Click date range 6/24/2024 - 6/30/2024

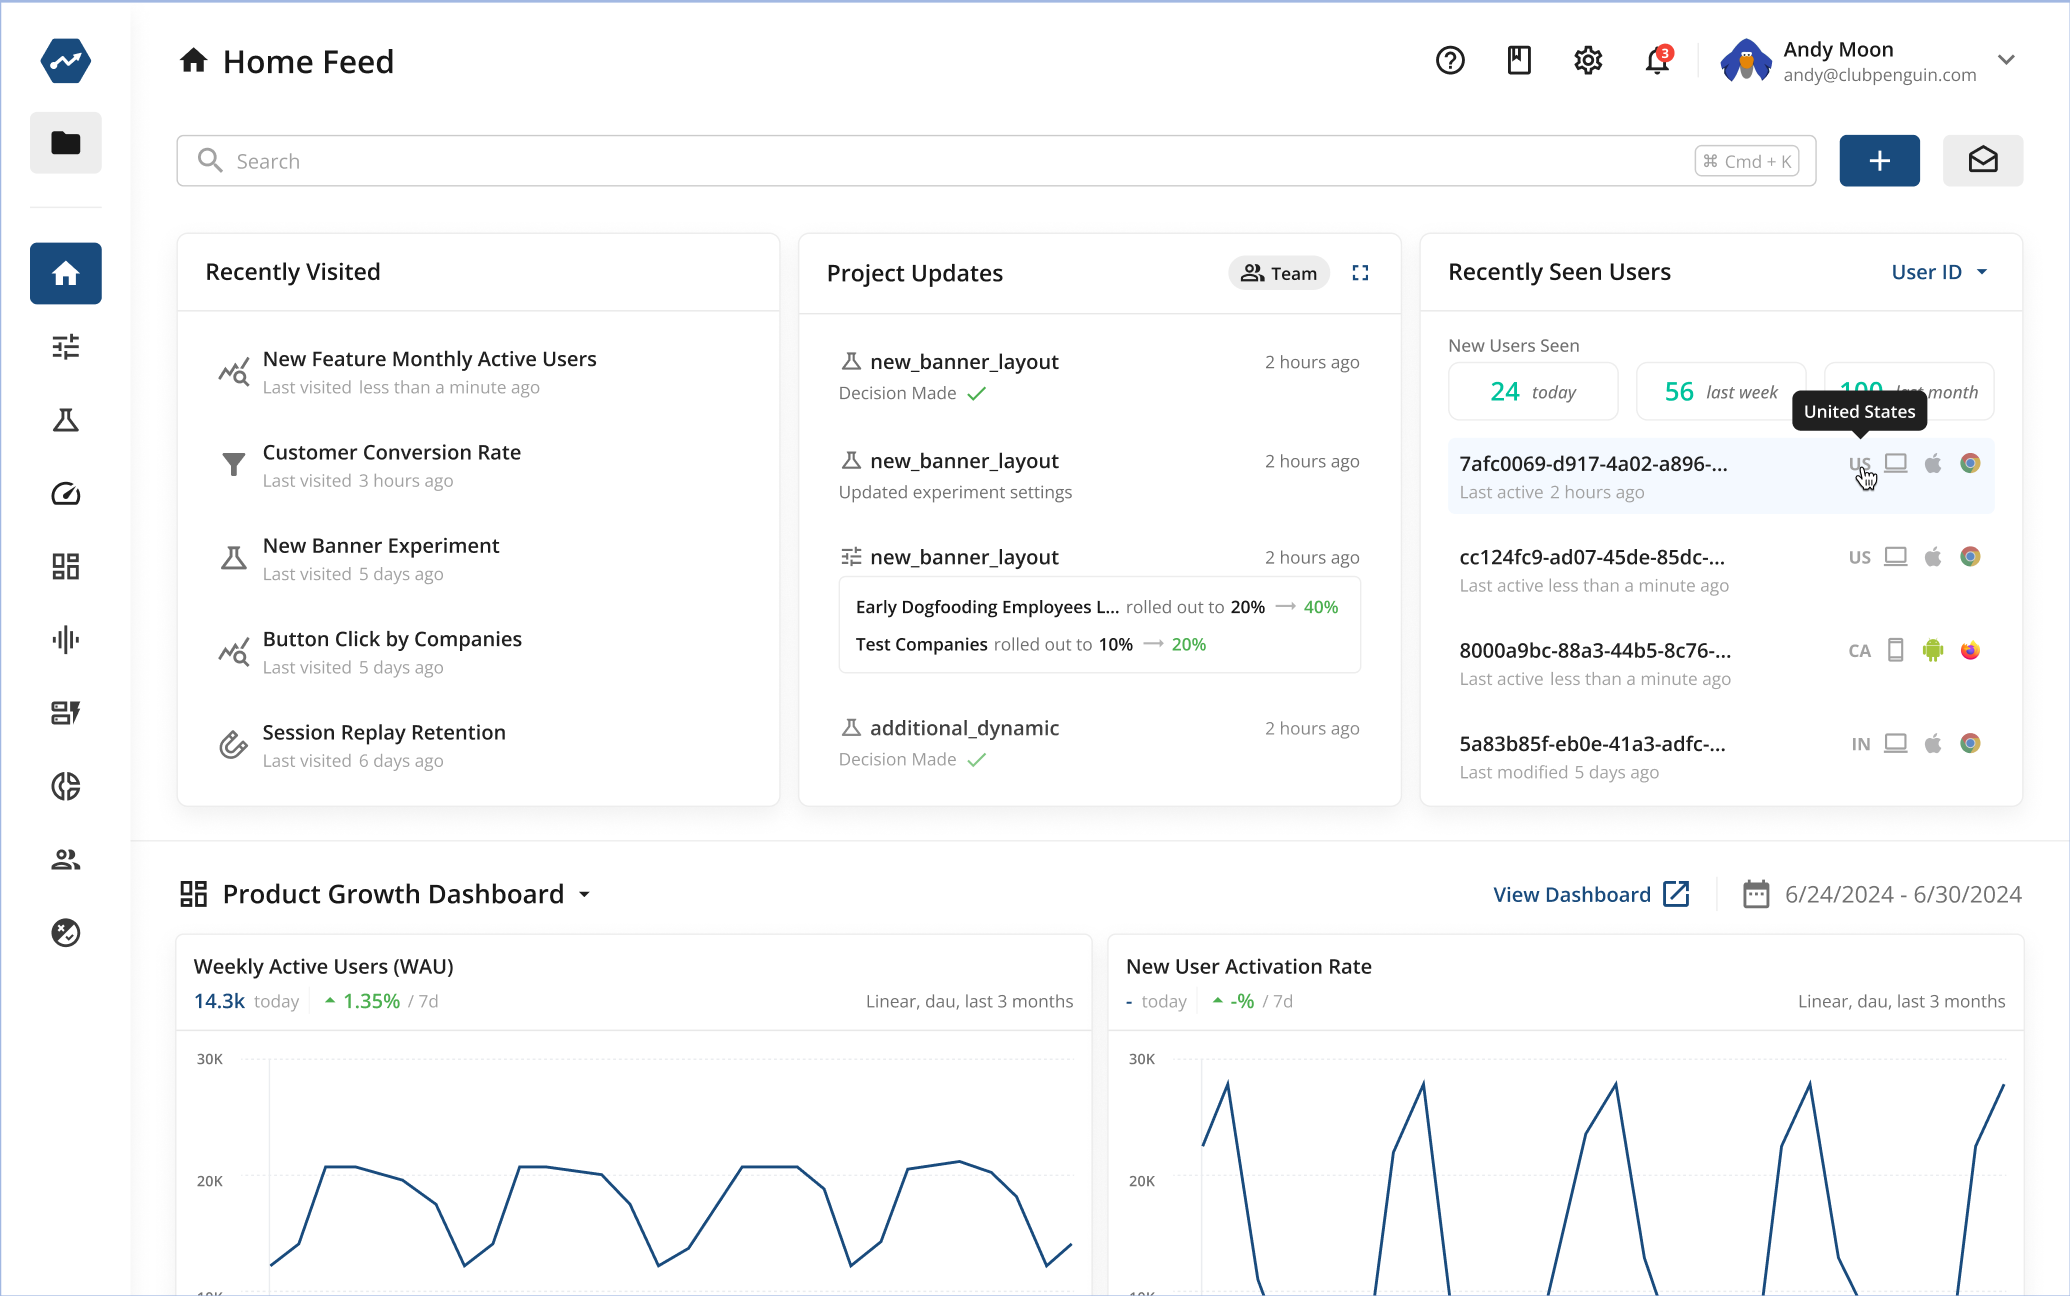[x=1903, y=894]
